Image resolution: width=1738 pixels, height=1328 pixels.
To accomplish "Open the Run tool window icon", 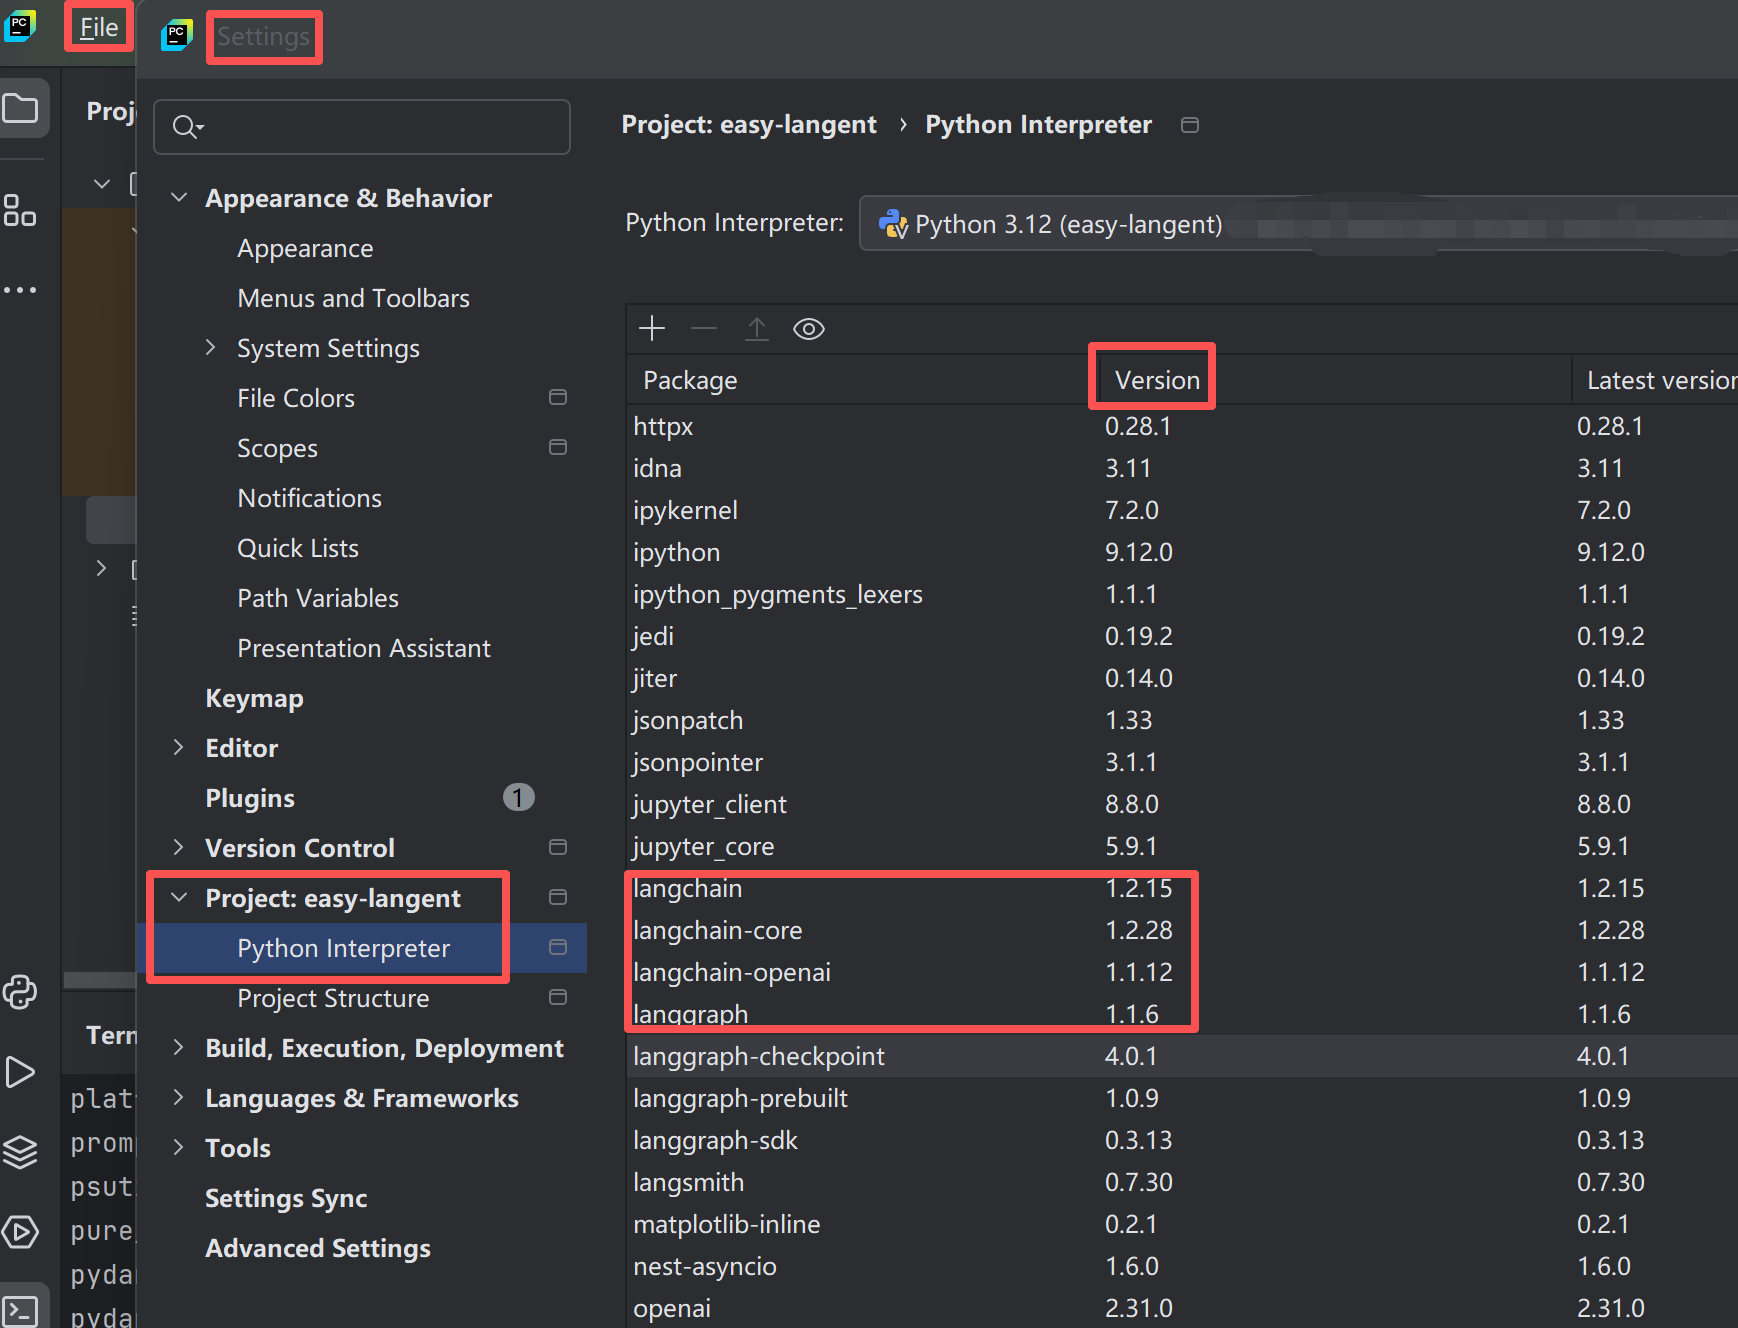I will coord(20,1072).
